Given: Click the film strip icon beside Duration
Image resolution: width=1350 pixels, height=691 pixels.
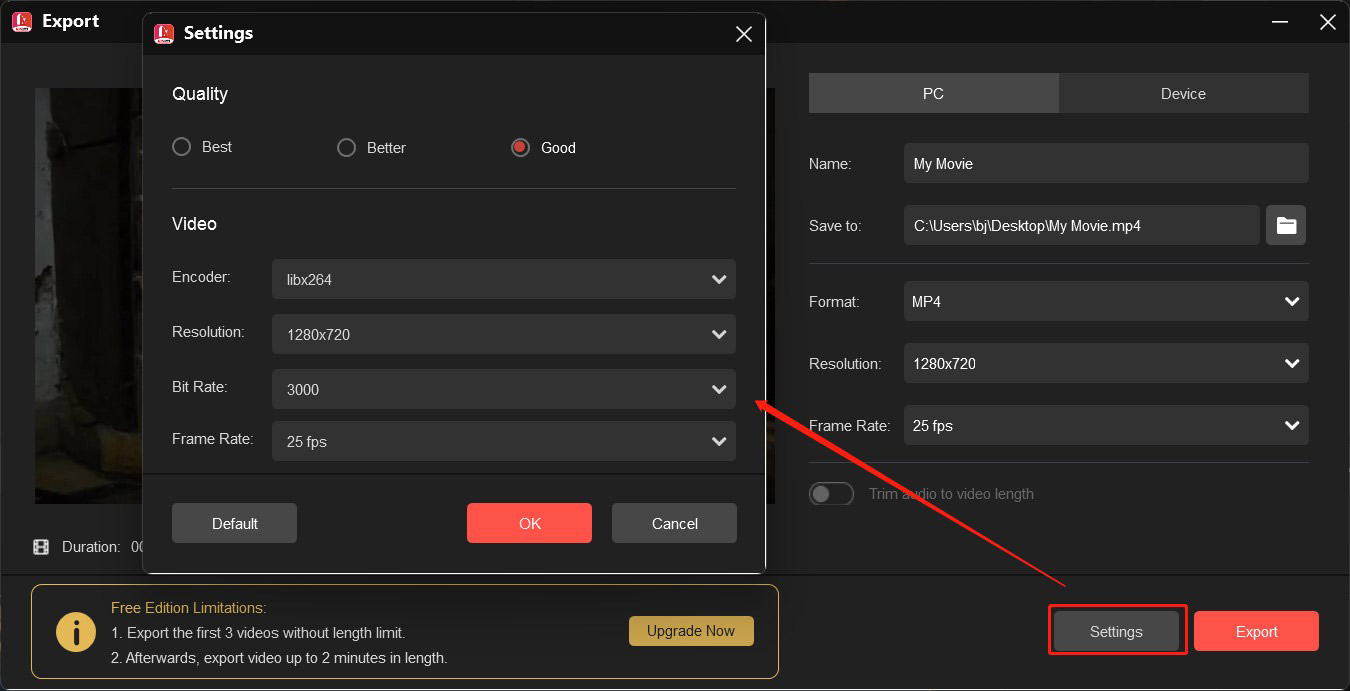Looking at the screenshot, I should point(41,547).
